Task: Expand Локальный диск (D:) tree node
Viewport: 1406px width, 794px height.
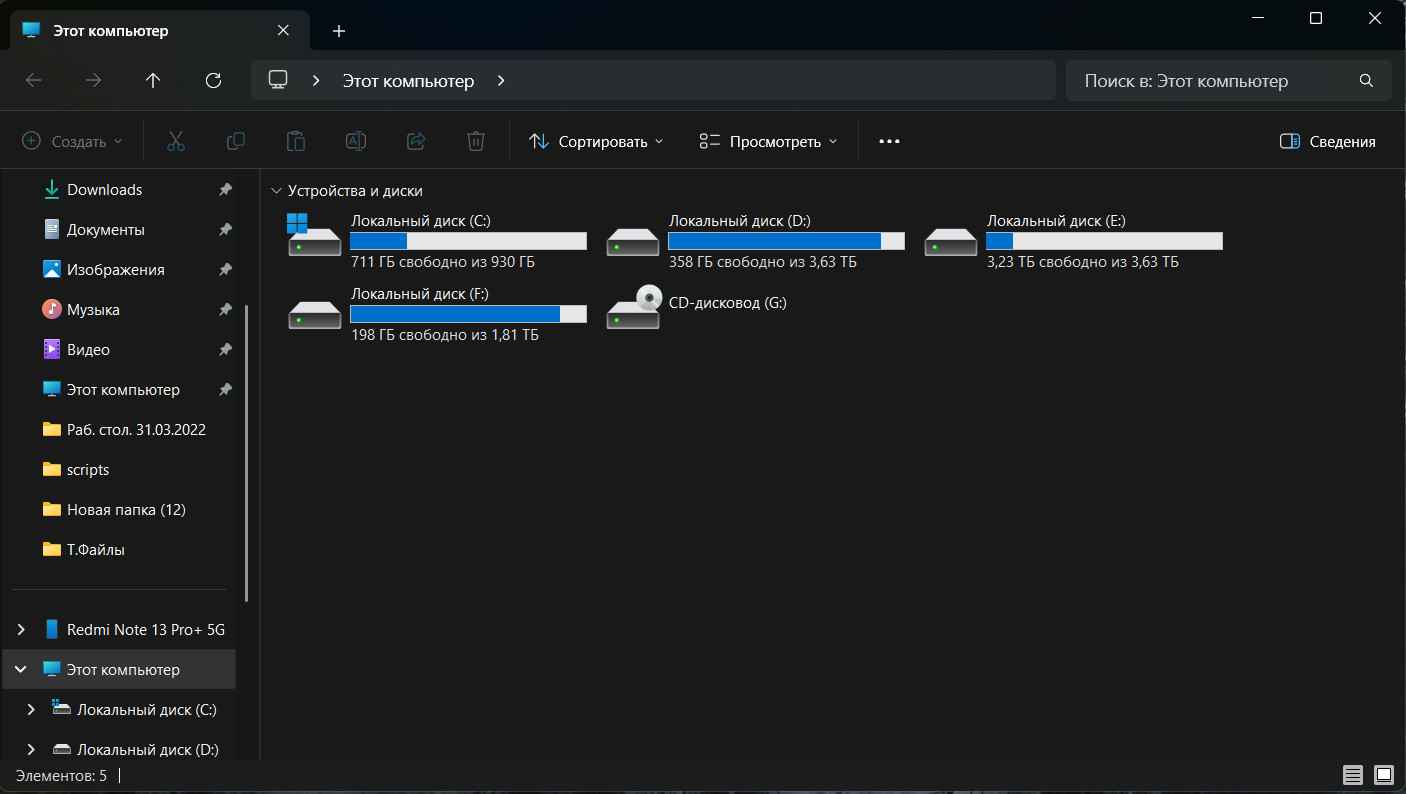Action: click(31, 749)
